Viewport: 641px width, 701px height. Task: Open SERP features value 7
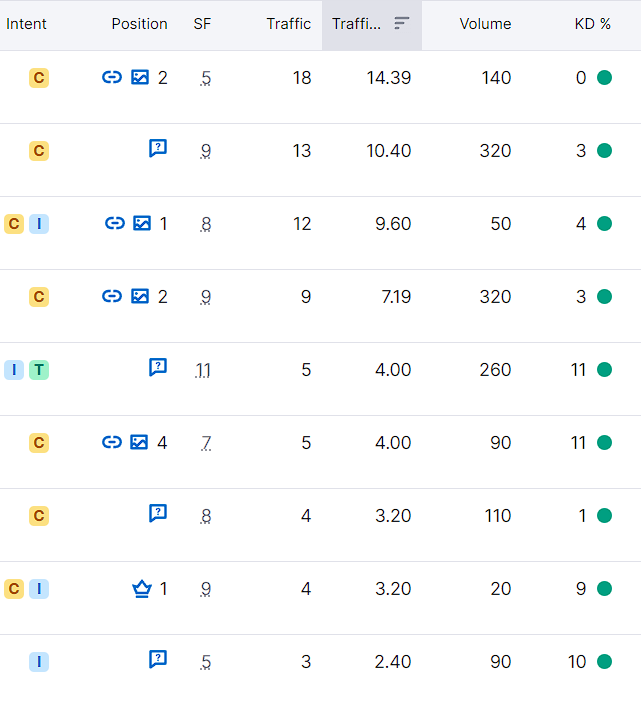coord(206,443)
